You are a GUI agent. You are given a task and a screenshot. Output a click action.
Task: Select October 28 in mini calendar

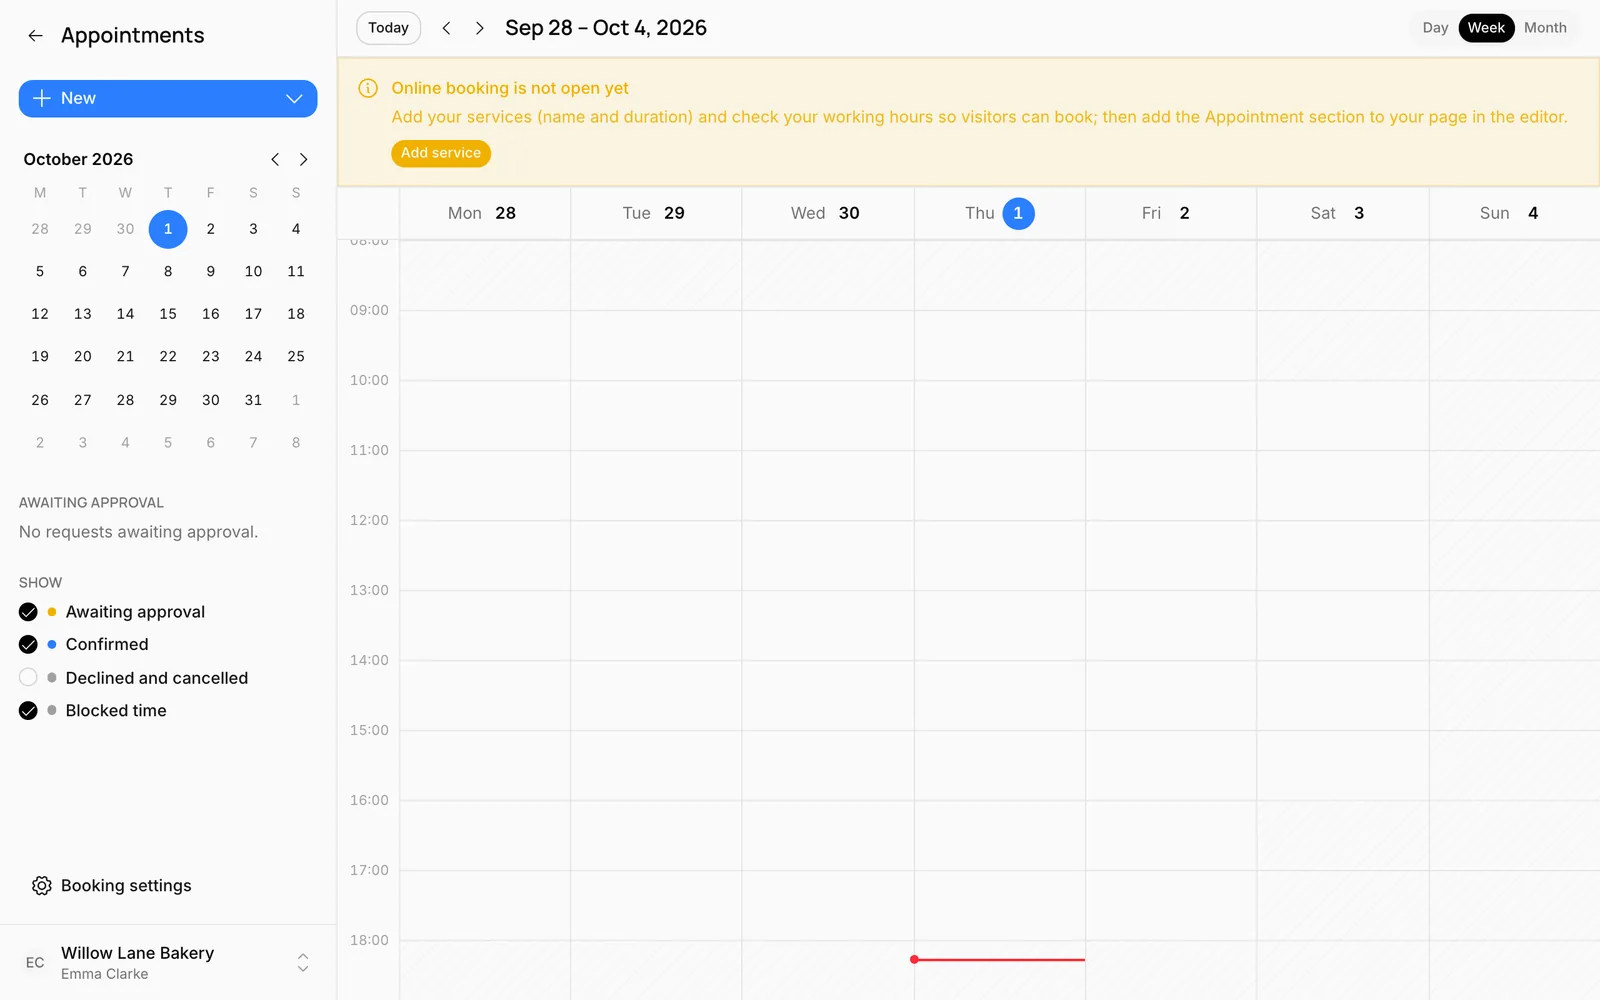[x=125, y=400]
